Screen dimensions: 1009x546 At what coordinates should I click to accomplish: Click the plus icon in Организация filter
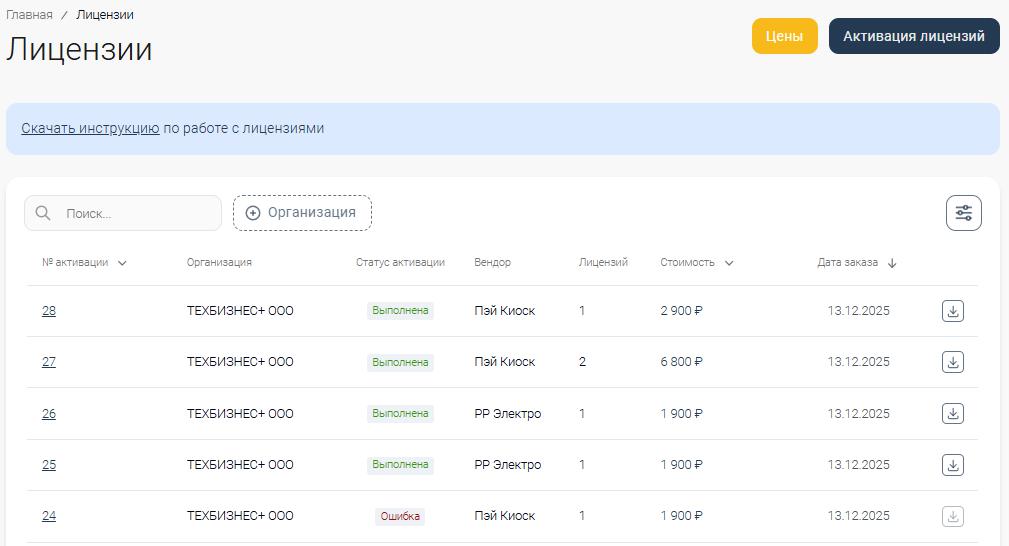pos(253,213)
